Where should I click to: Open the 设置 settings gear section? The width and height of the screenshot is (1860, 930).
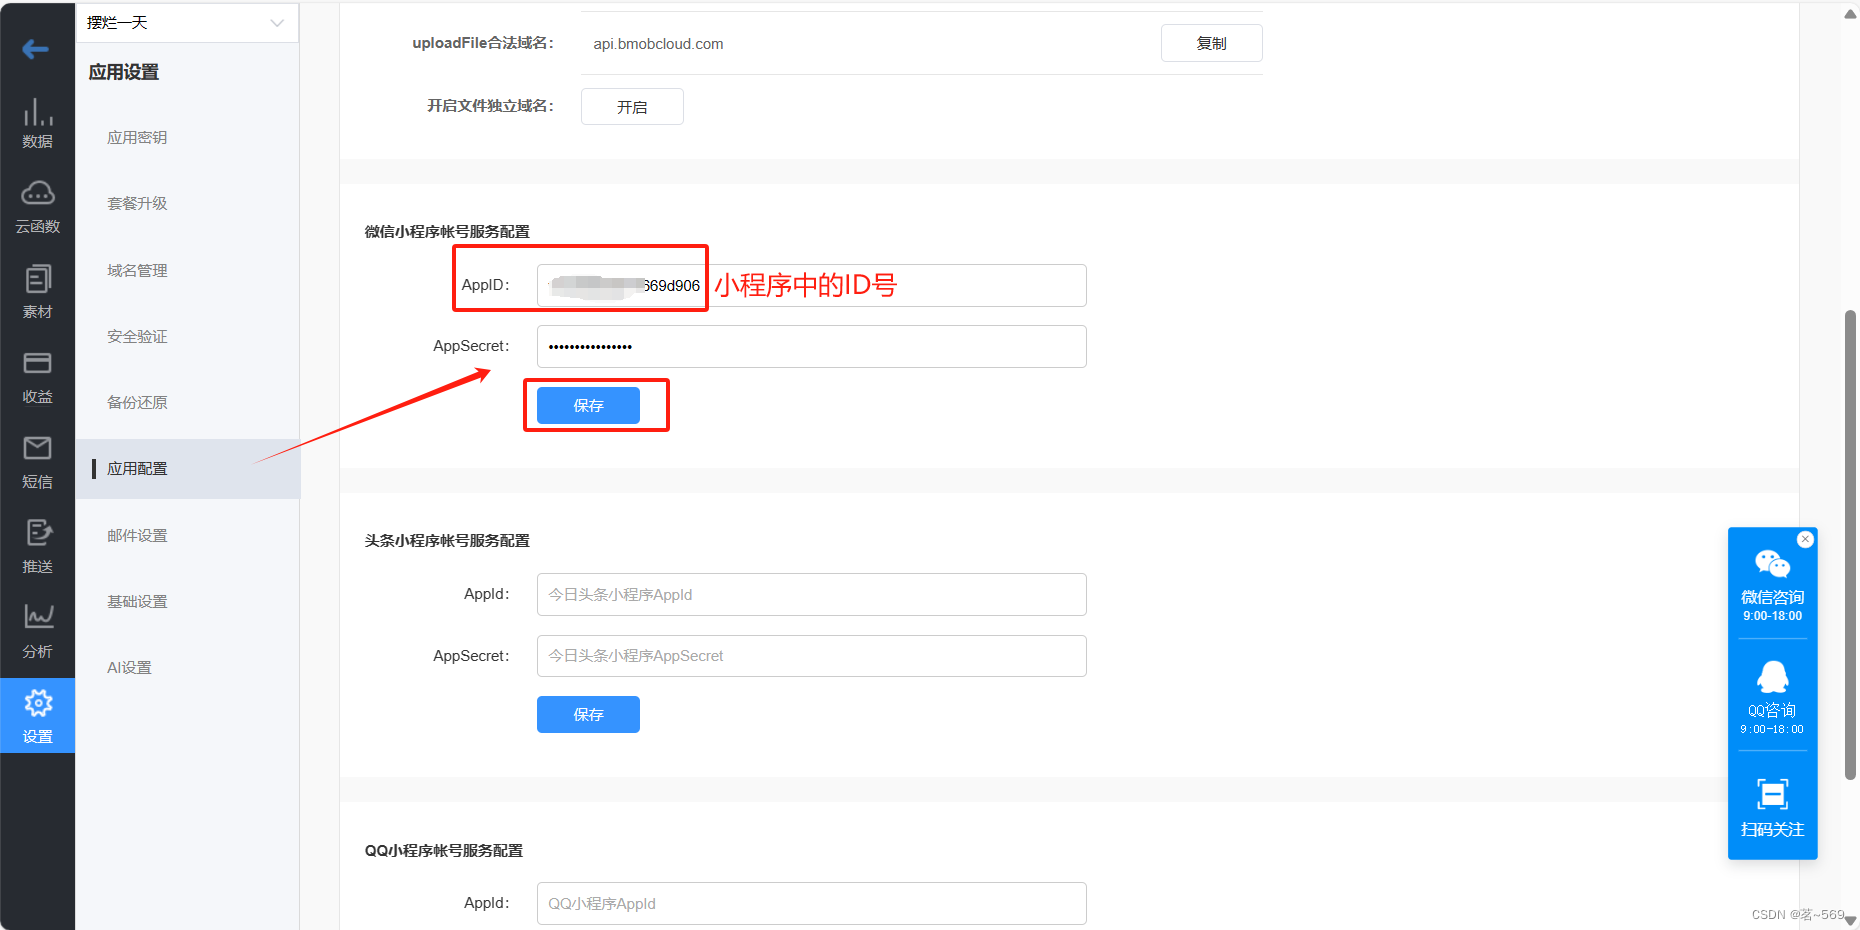pos(37,716)
